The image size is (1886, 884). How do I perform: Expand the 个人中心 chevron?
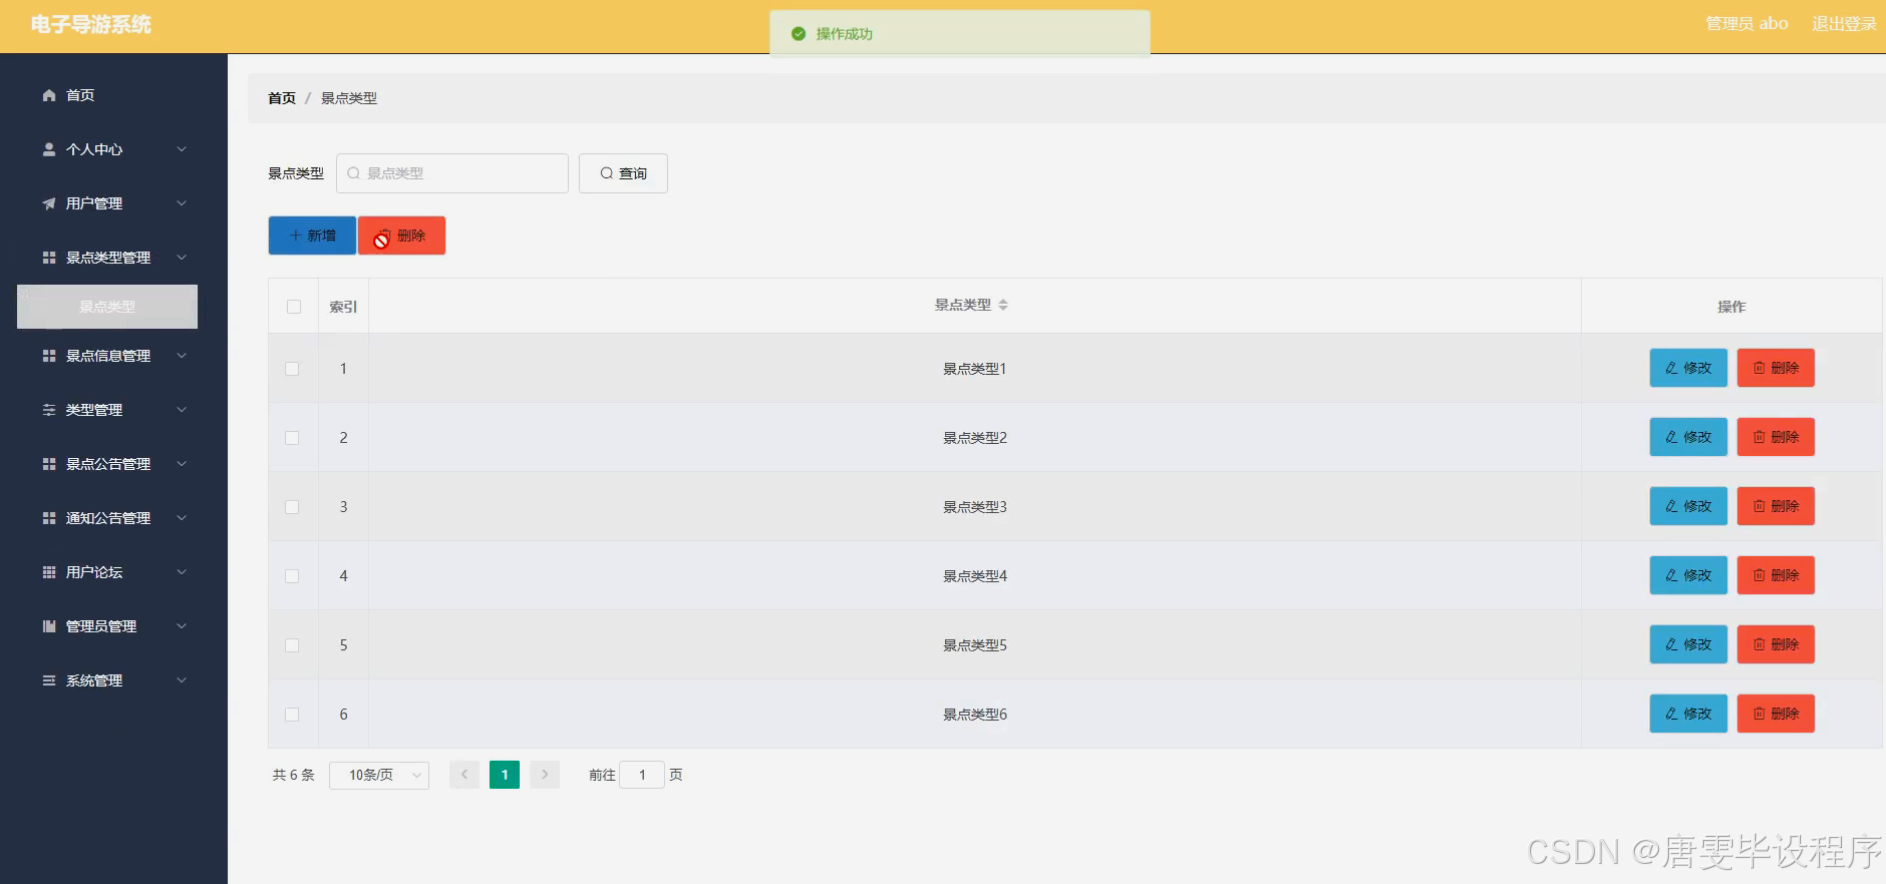pos(182,149)
